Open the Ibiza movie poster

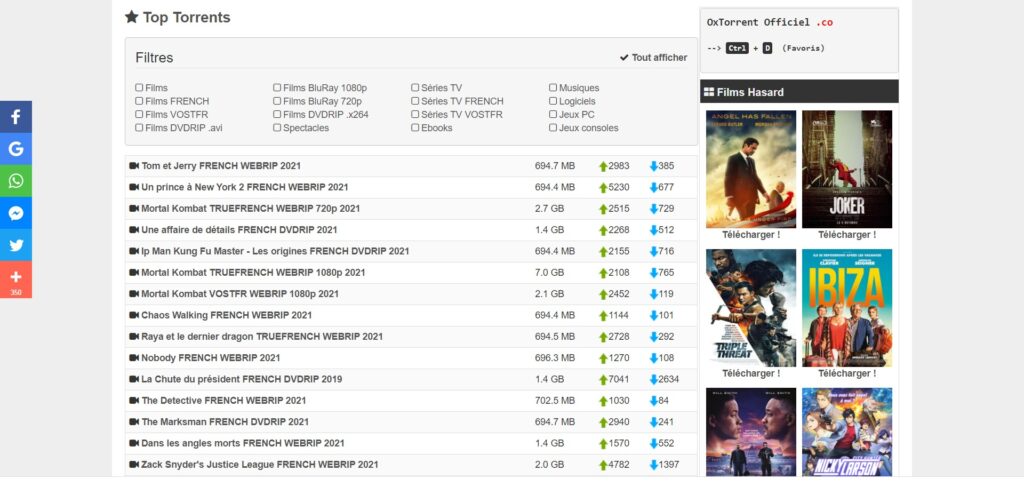coord(847,308)
